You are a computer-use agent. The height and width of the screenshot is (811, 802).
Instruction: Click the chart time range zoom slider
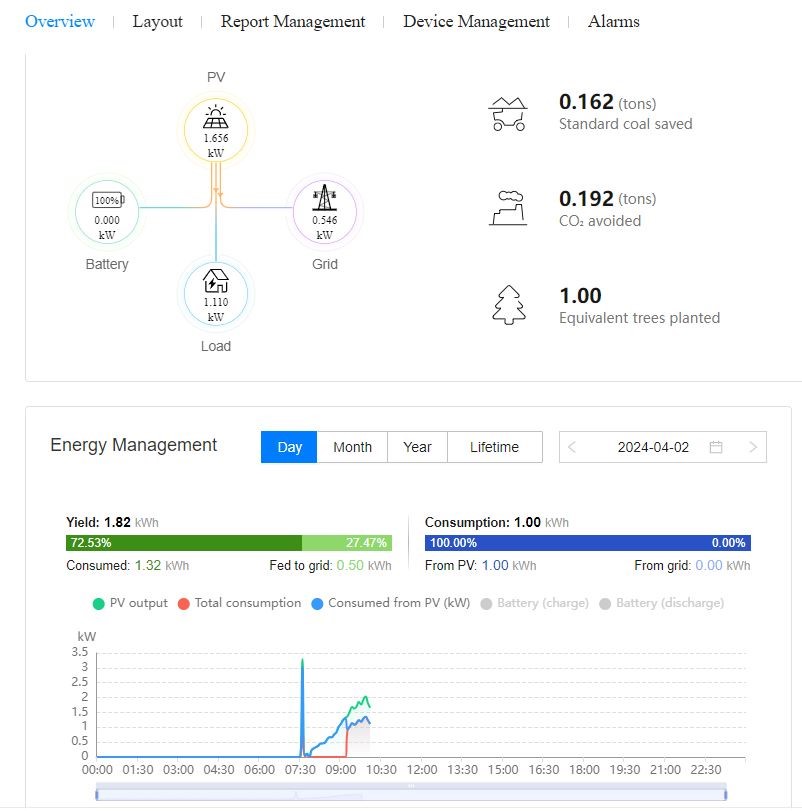tap(411, 793)
